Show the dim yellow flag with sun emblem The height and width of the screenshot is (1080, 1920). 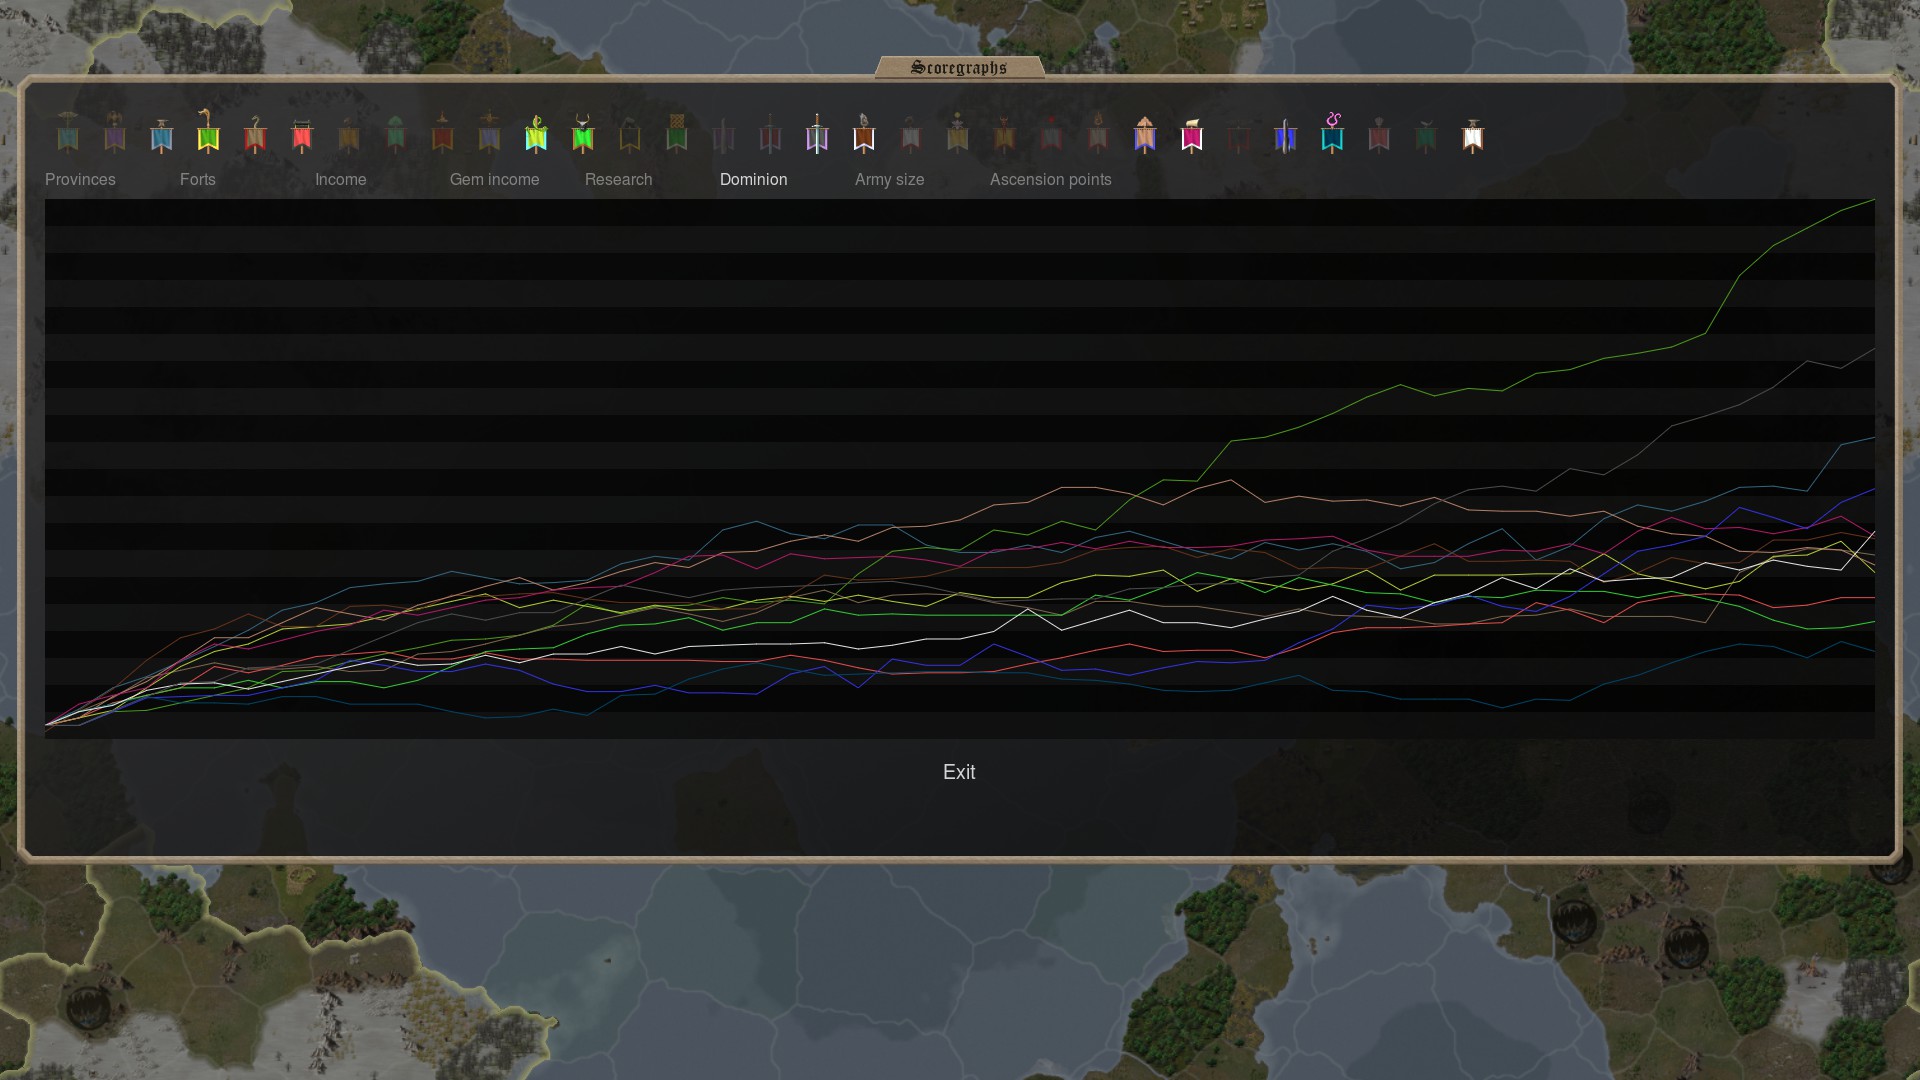pos(958,133)
